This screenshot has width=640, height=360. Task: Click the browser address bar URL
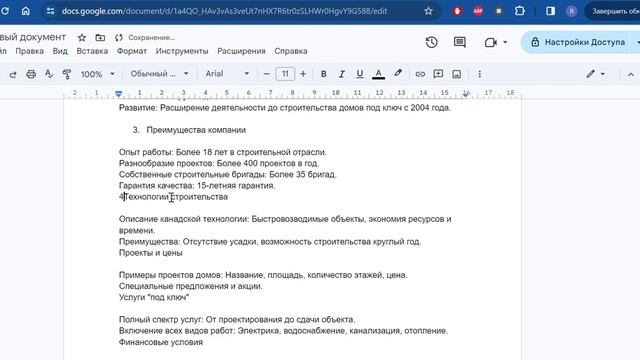pos(224,11)
